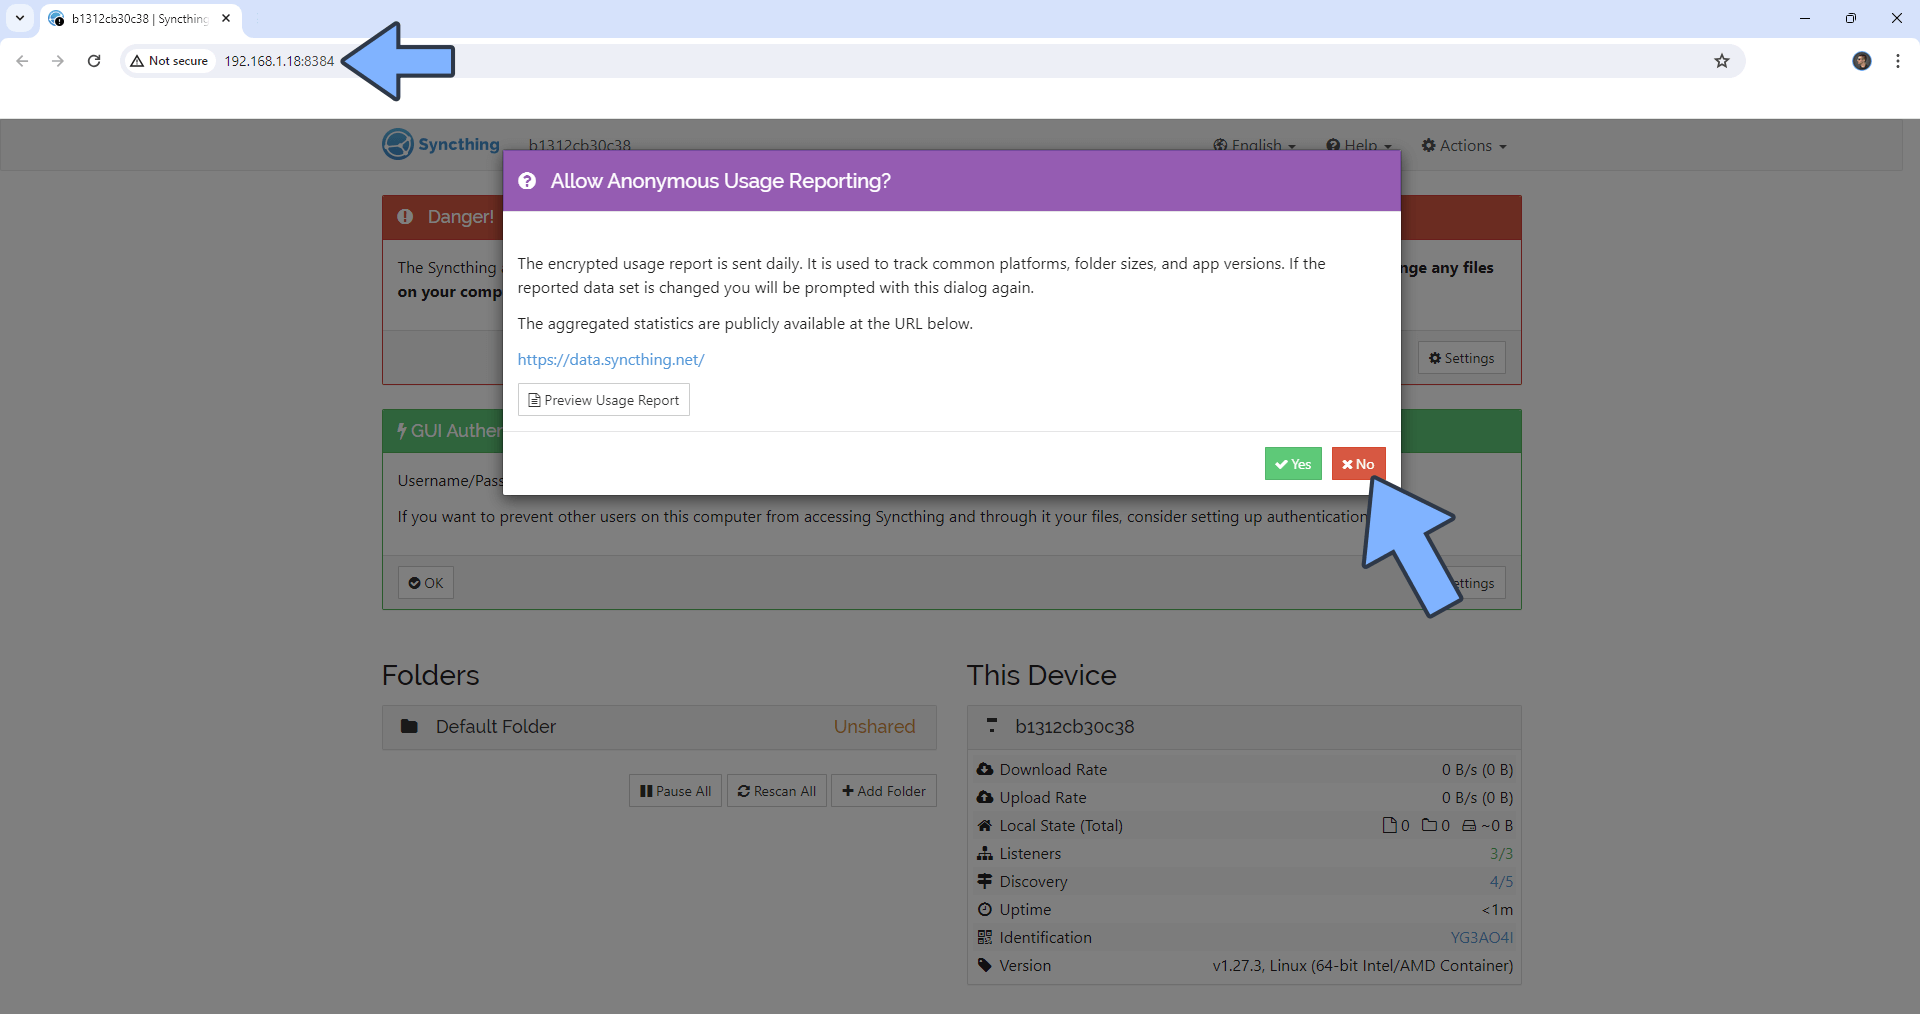Open the YG3AO4I identification link
Image resolution: width=1920 pixels, height=1014 pixels.
pos(1482,937)
